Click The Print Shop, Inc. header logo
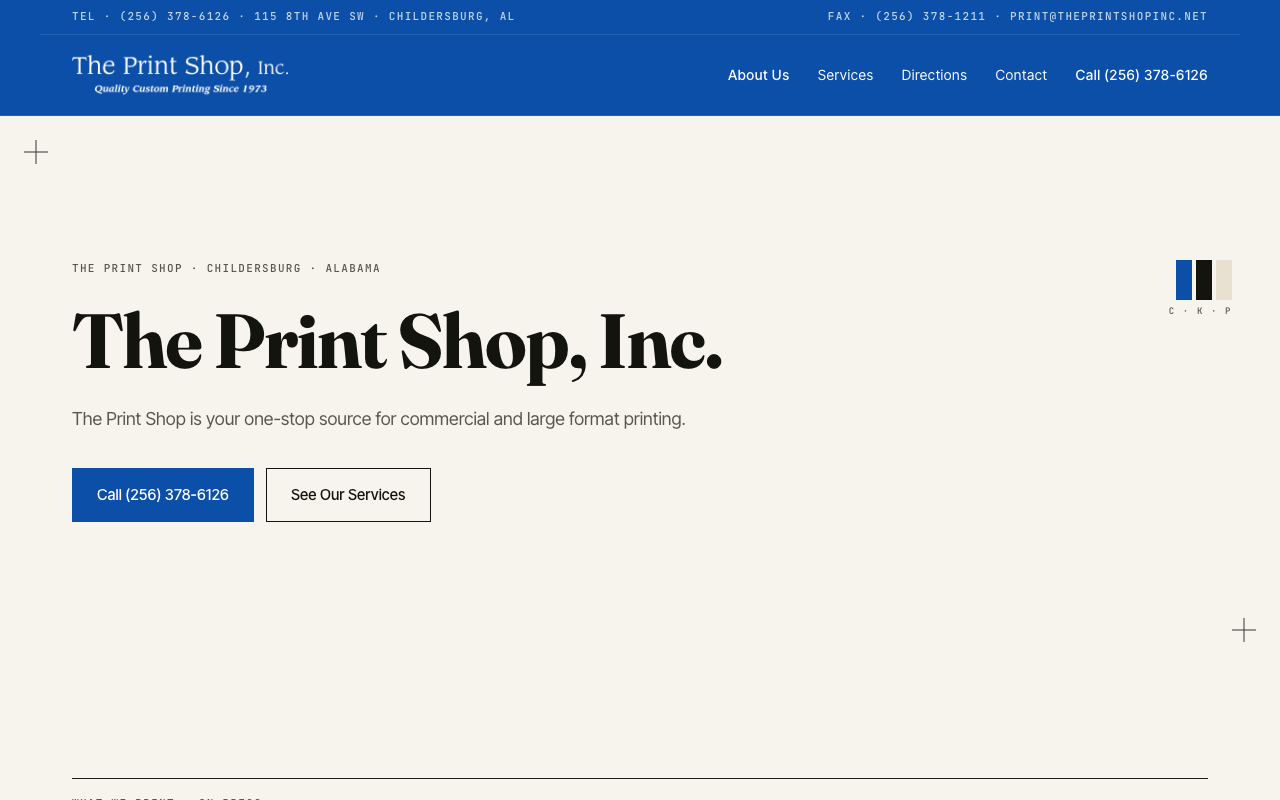 [180, 75]
